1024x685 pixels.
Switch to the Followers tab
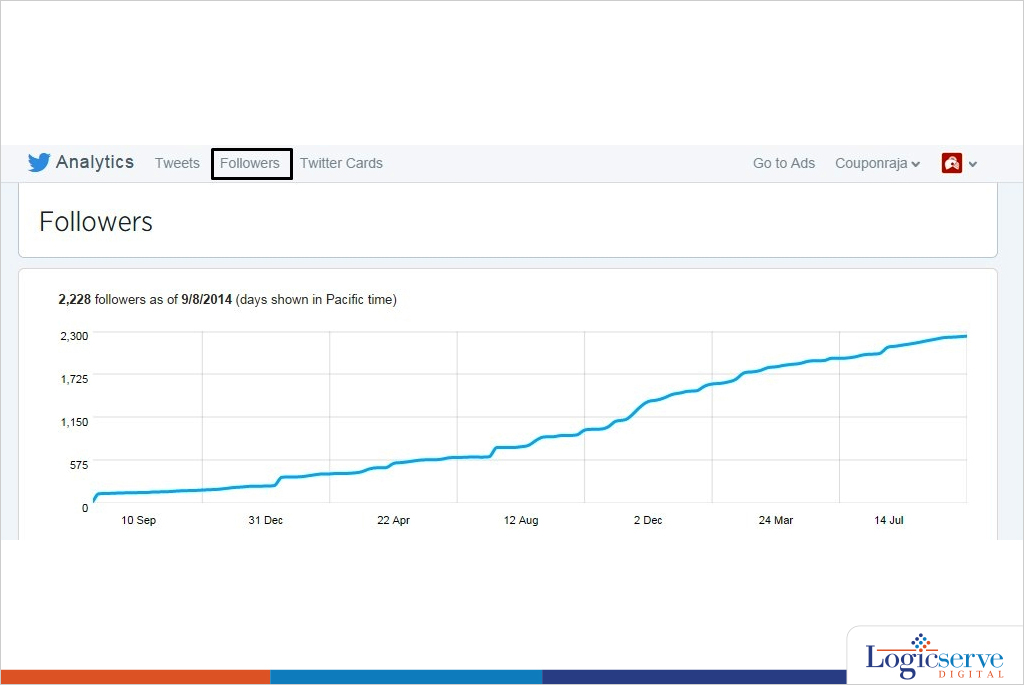pos(250,163)
